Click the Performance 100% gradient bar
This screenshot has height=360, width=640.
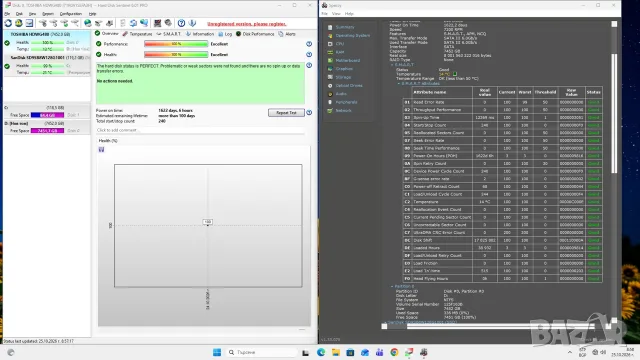pyautogui.click(x=176, y=44)
